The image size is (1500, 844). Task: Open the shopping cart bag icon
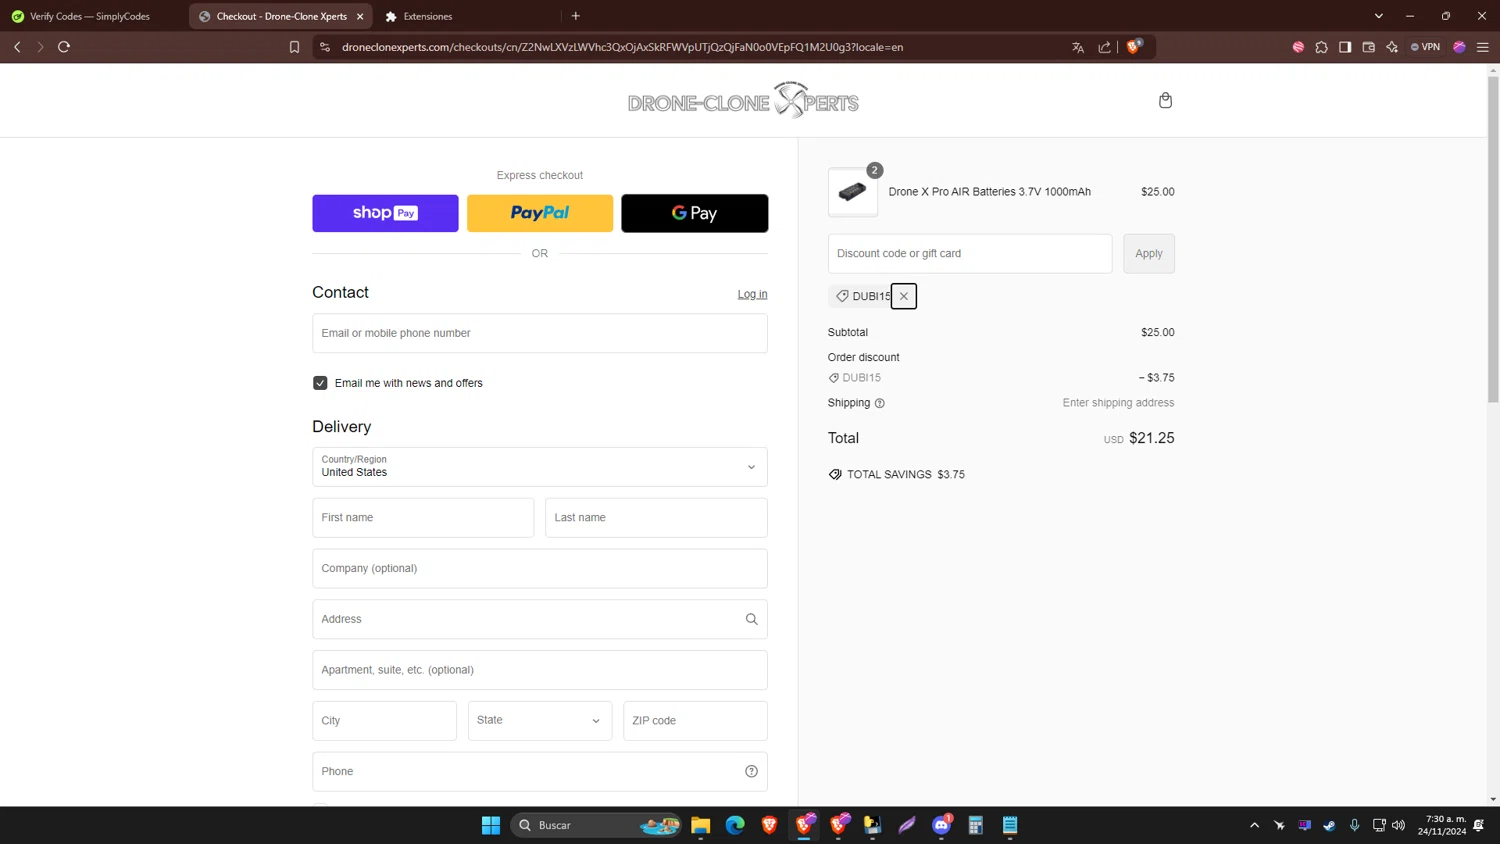coord(1165,100)
